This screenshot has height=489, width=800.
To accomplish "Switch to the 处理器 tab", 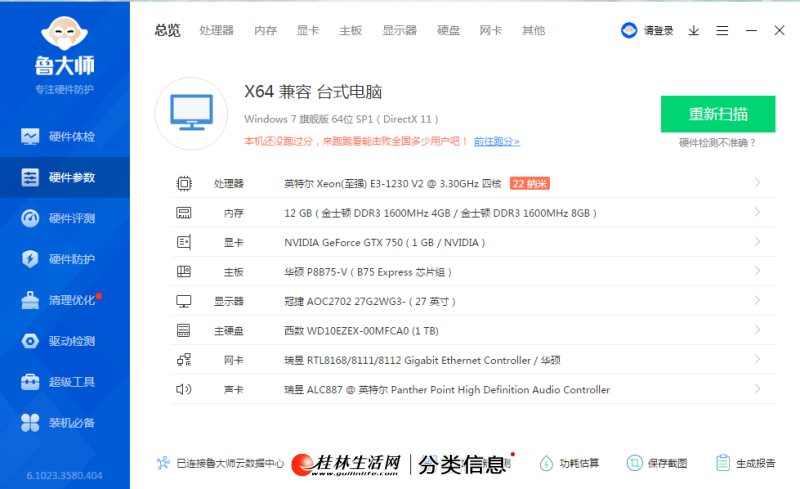I will click(216, 31).
